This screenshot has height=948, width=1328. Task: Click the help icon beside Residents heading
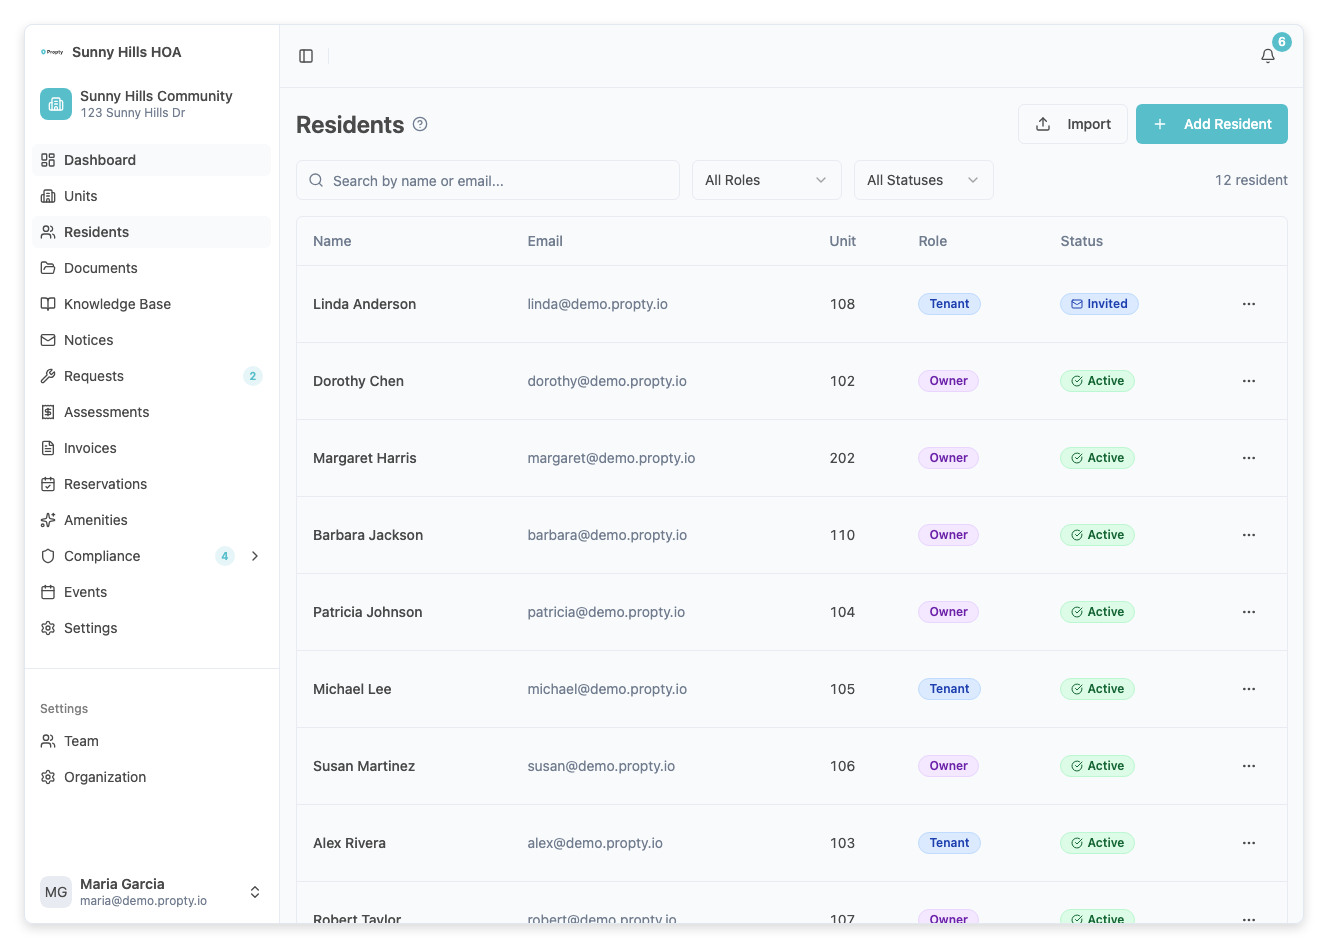point(420,124)
